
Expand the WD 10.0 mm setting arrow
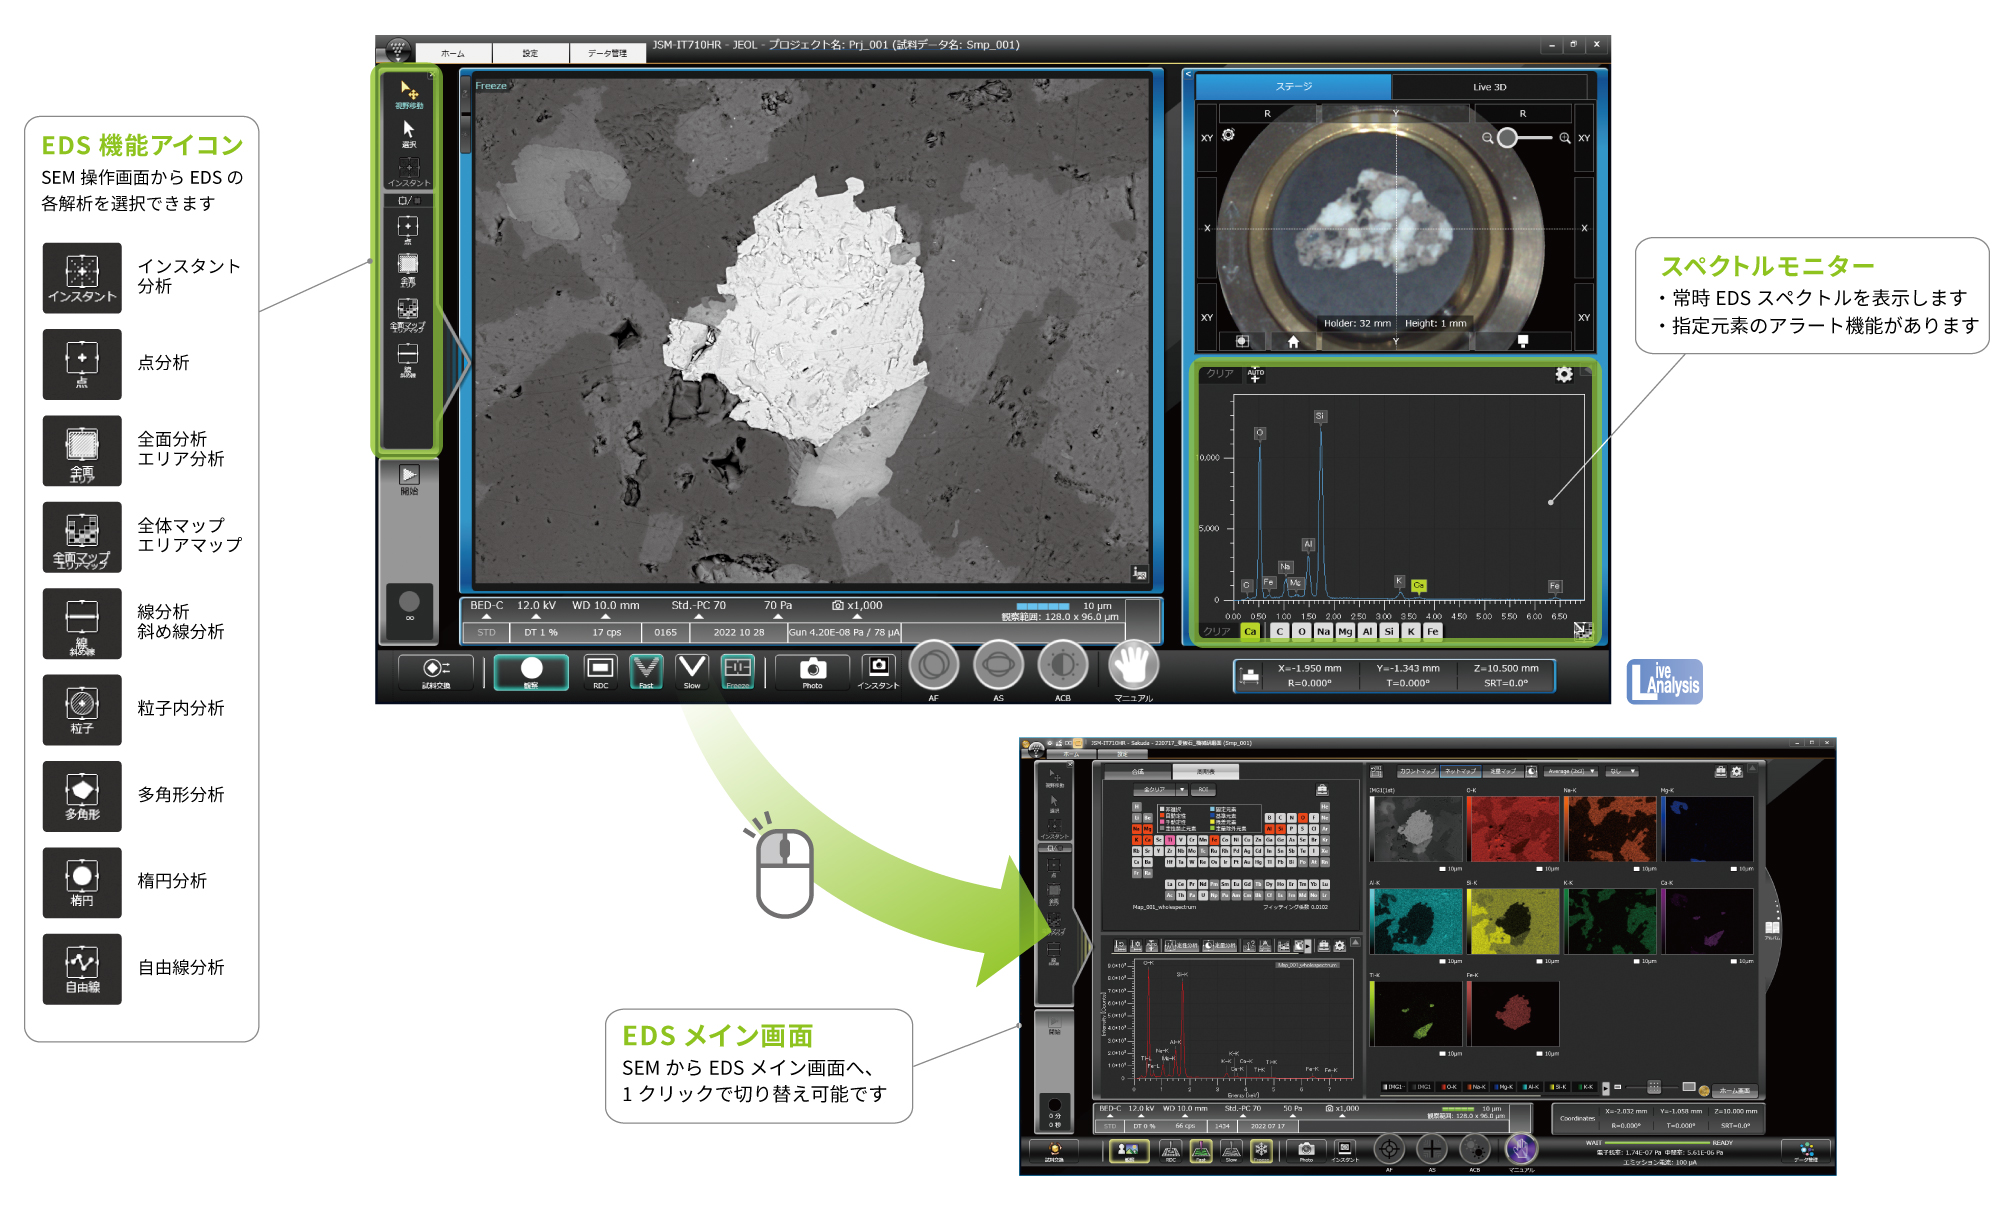[605, 617]
